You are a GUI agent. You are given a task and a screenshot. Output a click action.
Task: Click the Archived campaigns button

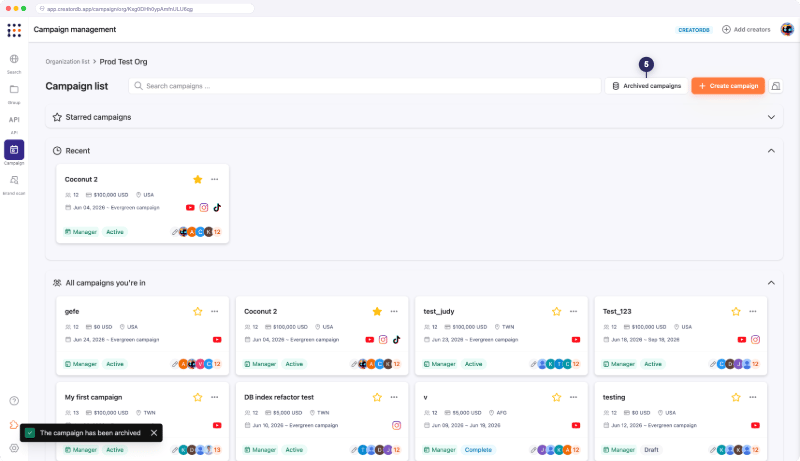coord(646,86)
